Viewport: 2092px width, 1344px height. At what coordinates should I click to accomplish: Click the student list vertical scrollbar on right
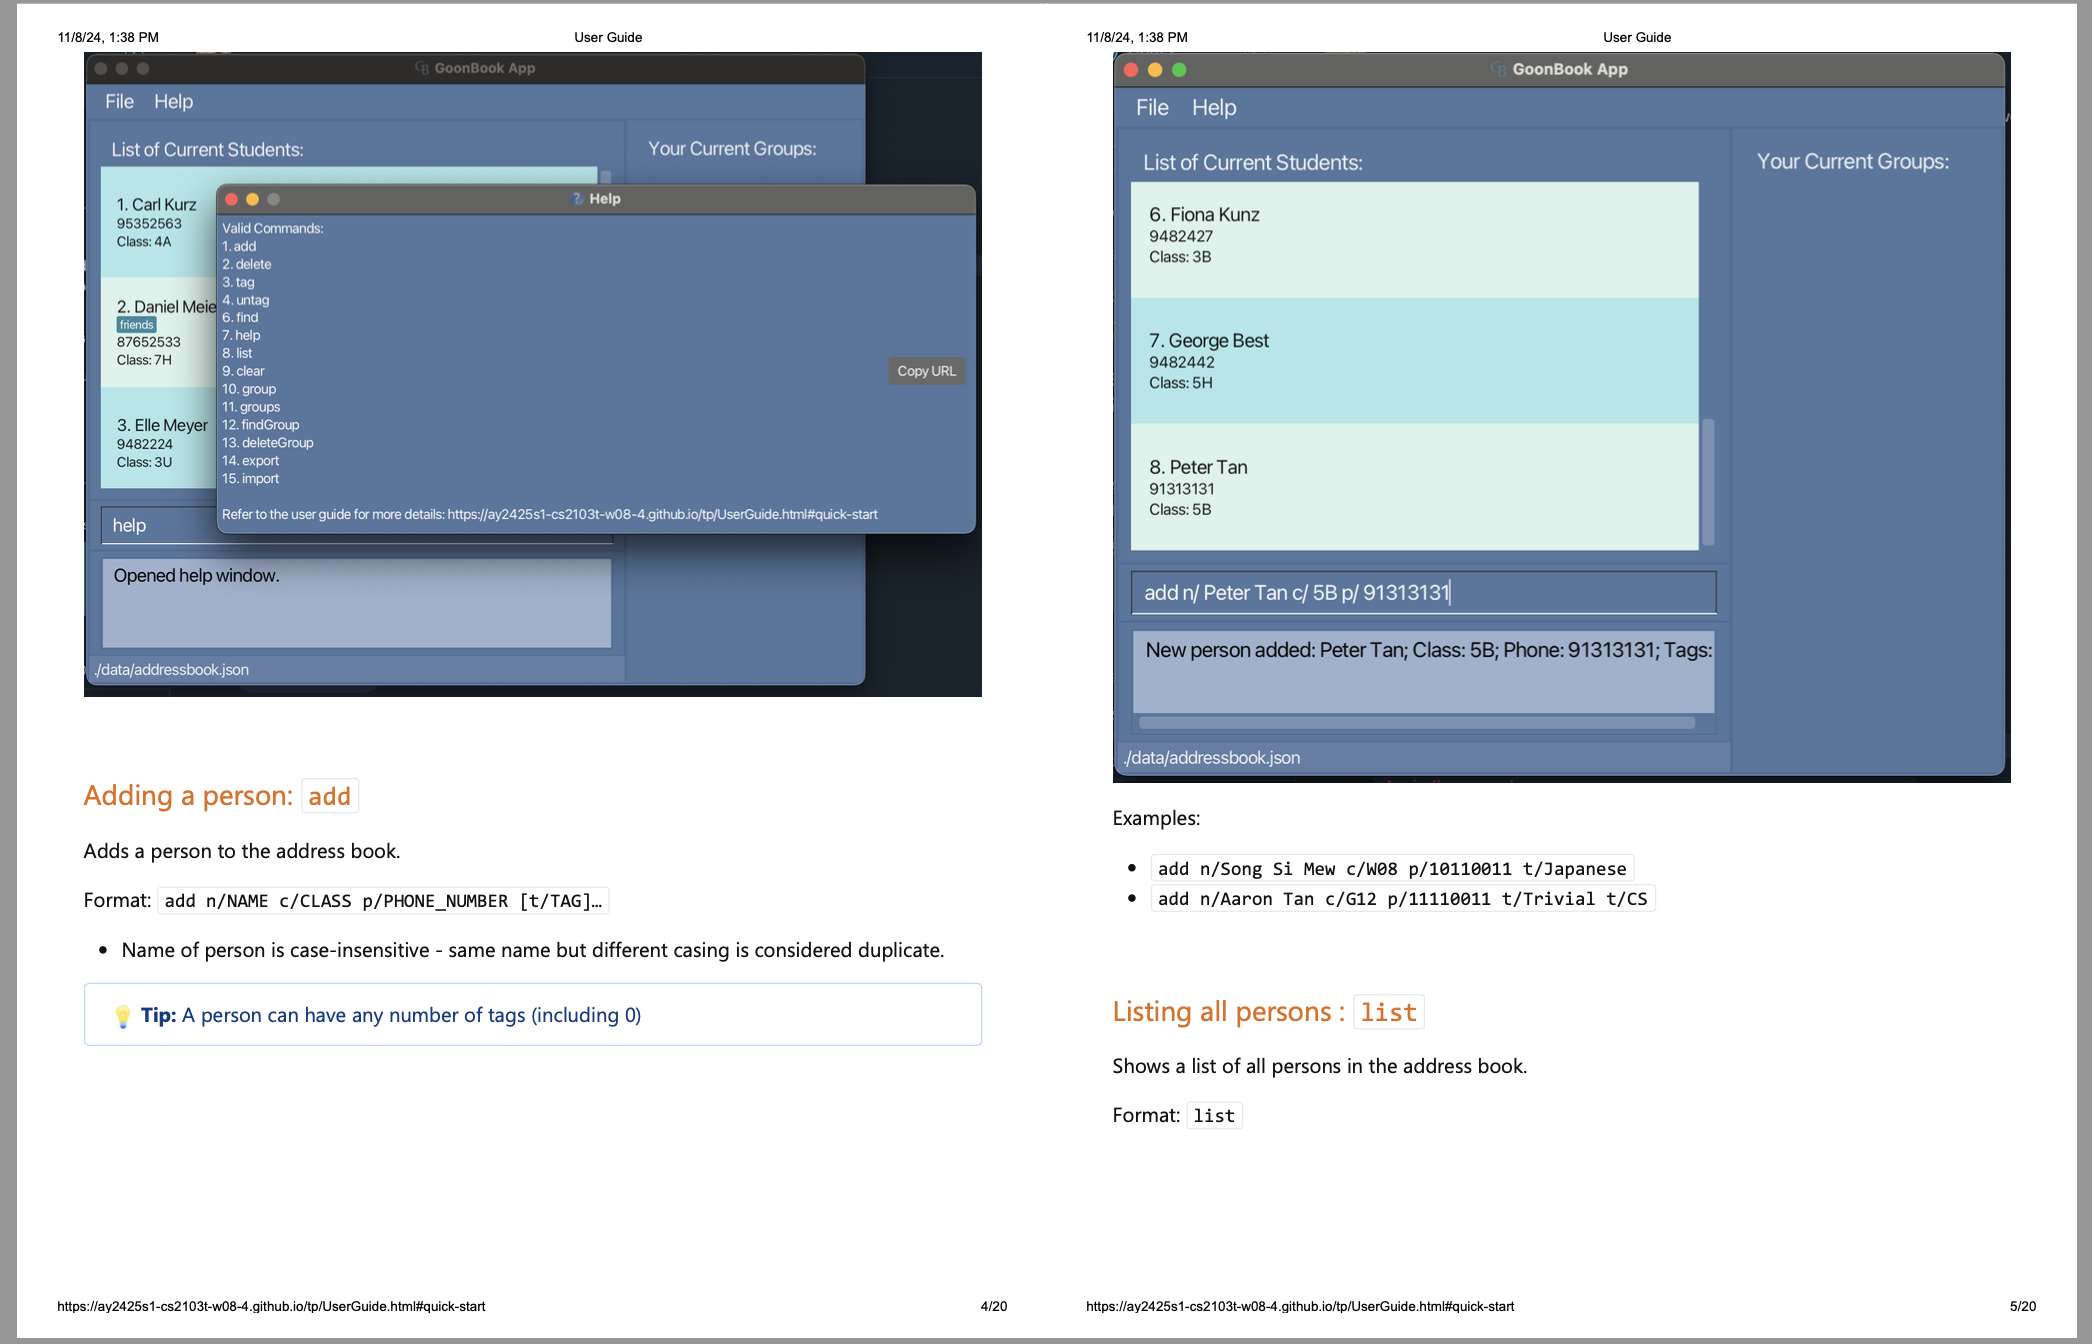tap(1708, 480)
